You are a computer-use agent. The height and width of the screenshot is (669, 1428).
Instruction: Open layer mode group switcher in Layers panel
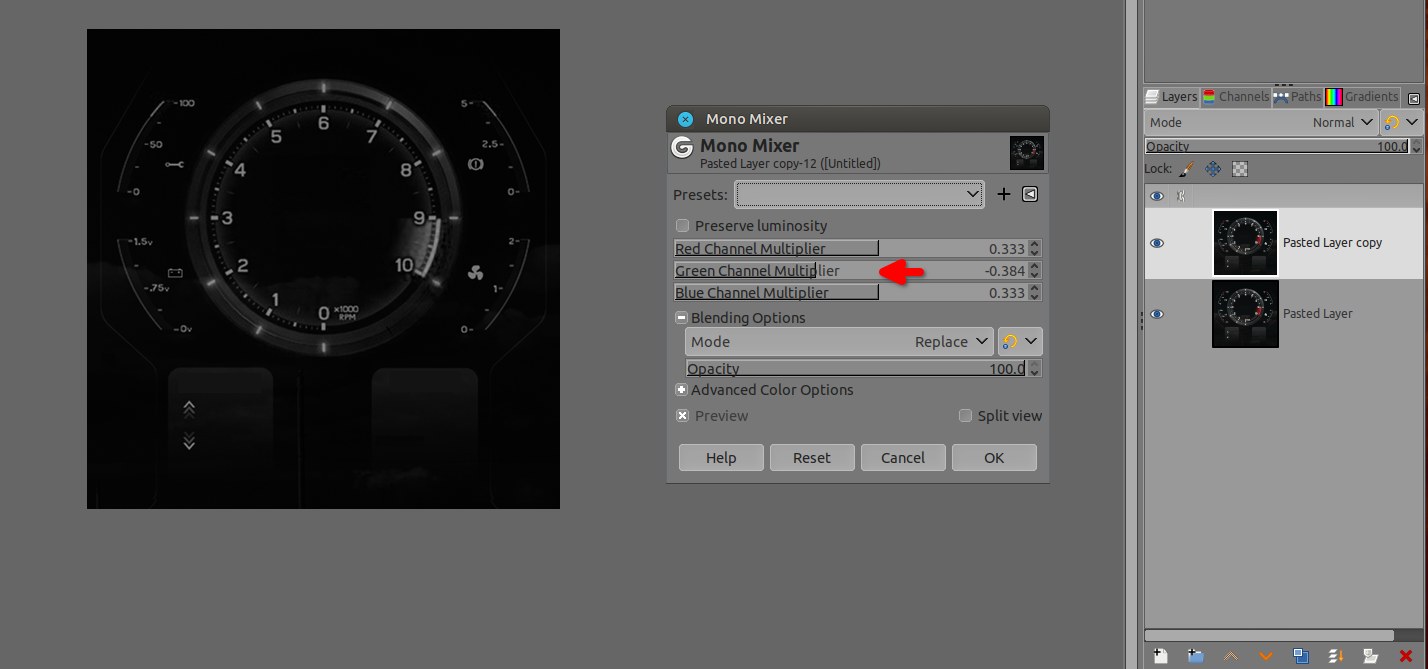point(1401,122)
